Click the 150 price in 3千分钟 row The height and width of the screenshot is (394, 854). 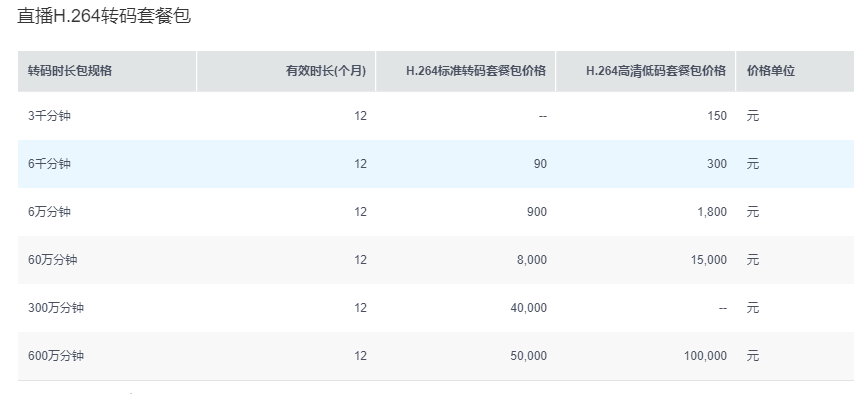tap(717, 116)
